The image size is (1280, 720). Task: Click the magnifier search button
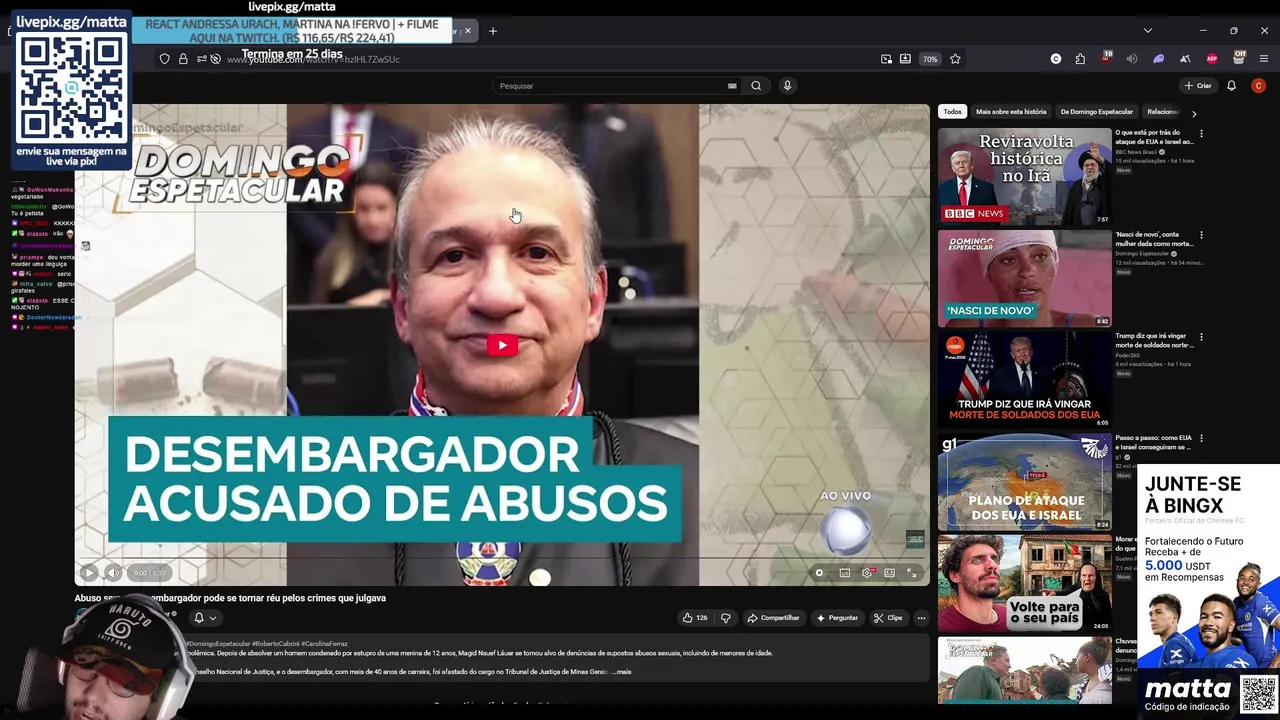point(756,86)
